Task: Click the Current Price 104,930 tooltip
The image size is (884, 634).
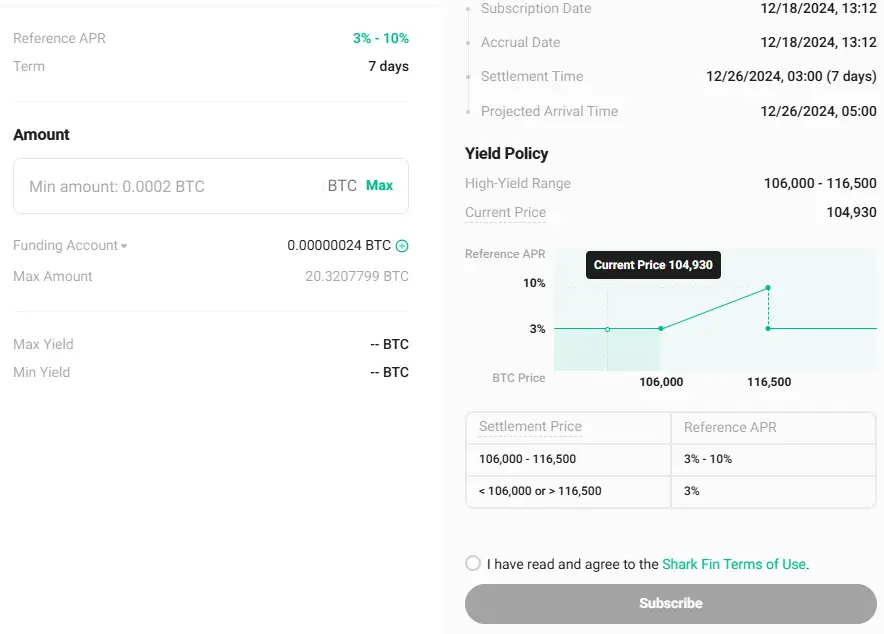Action: [653, 265]
